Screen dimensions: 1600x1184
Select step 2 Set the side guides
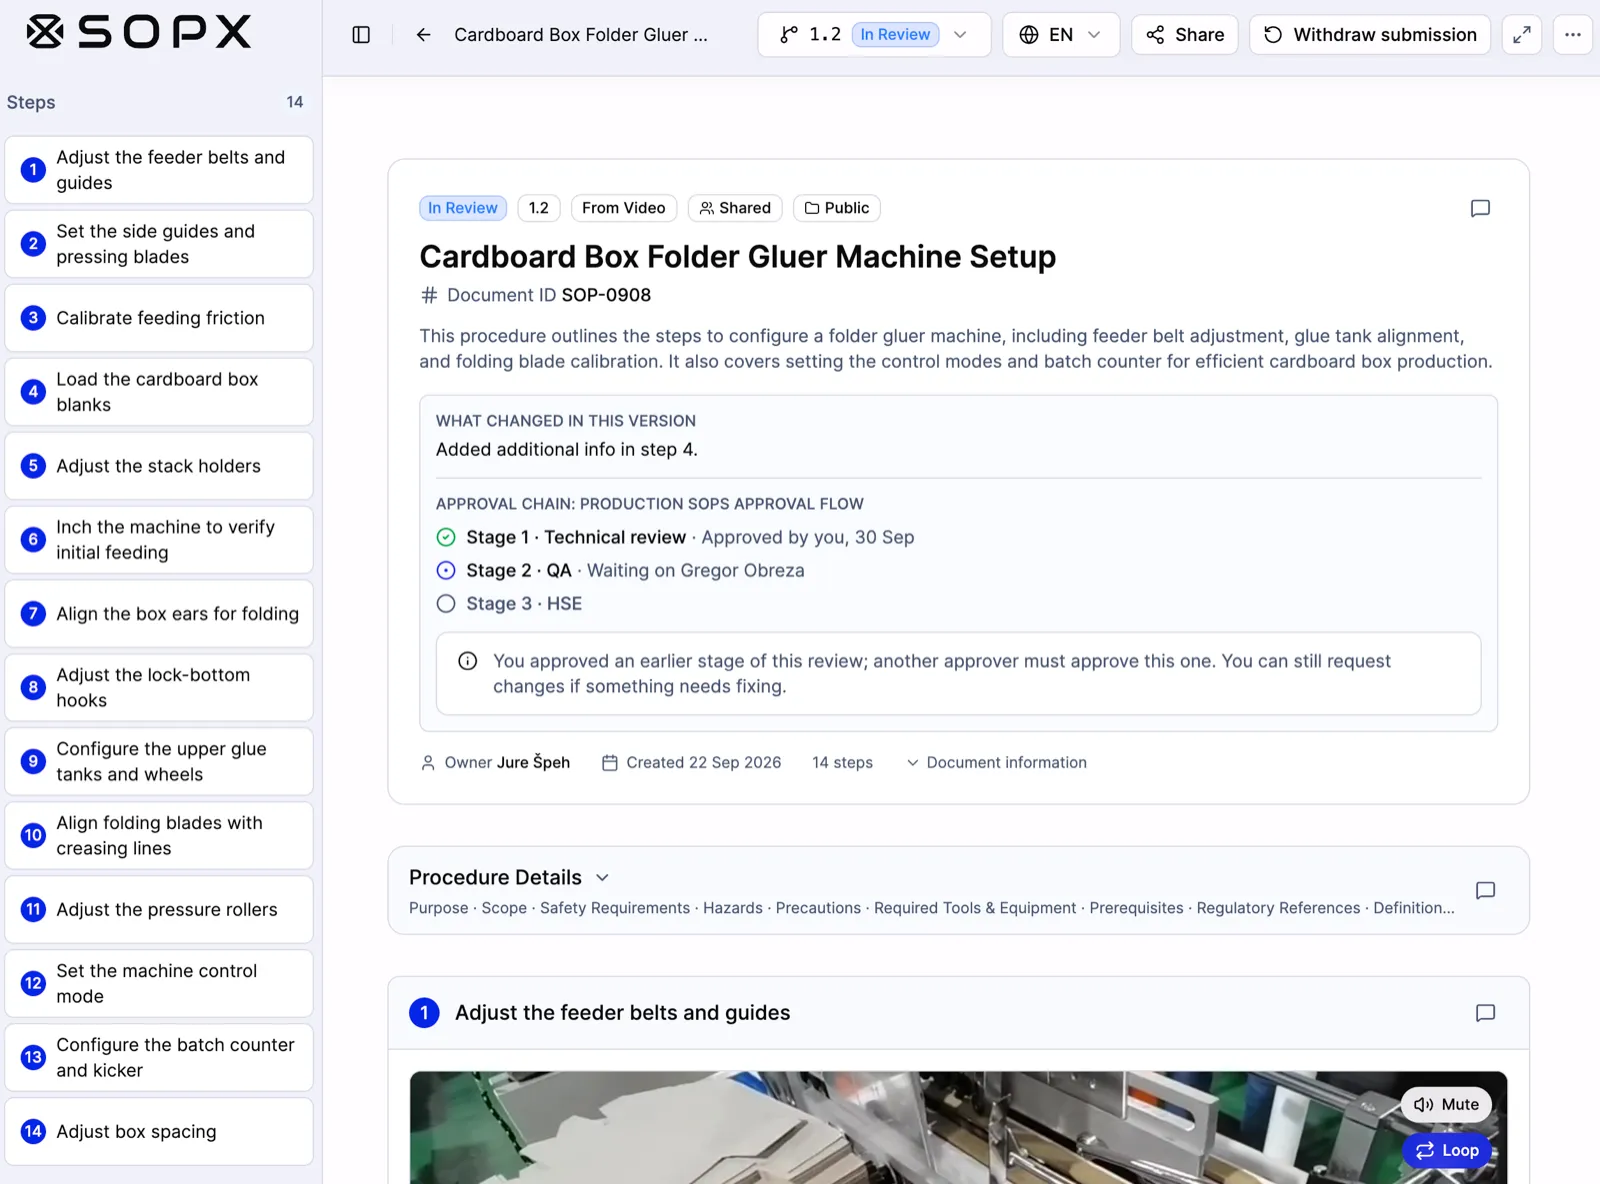click(x=159, y=244)
